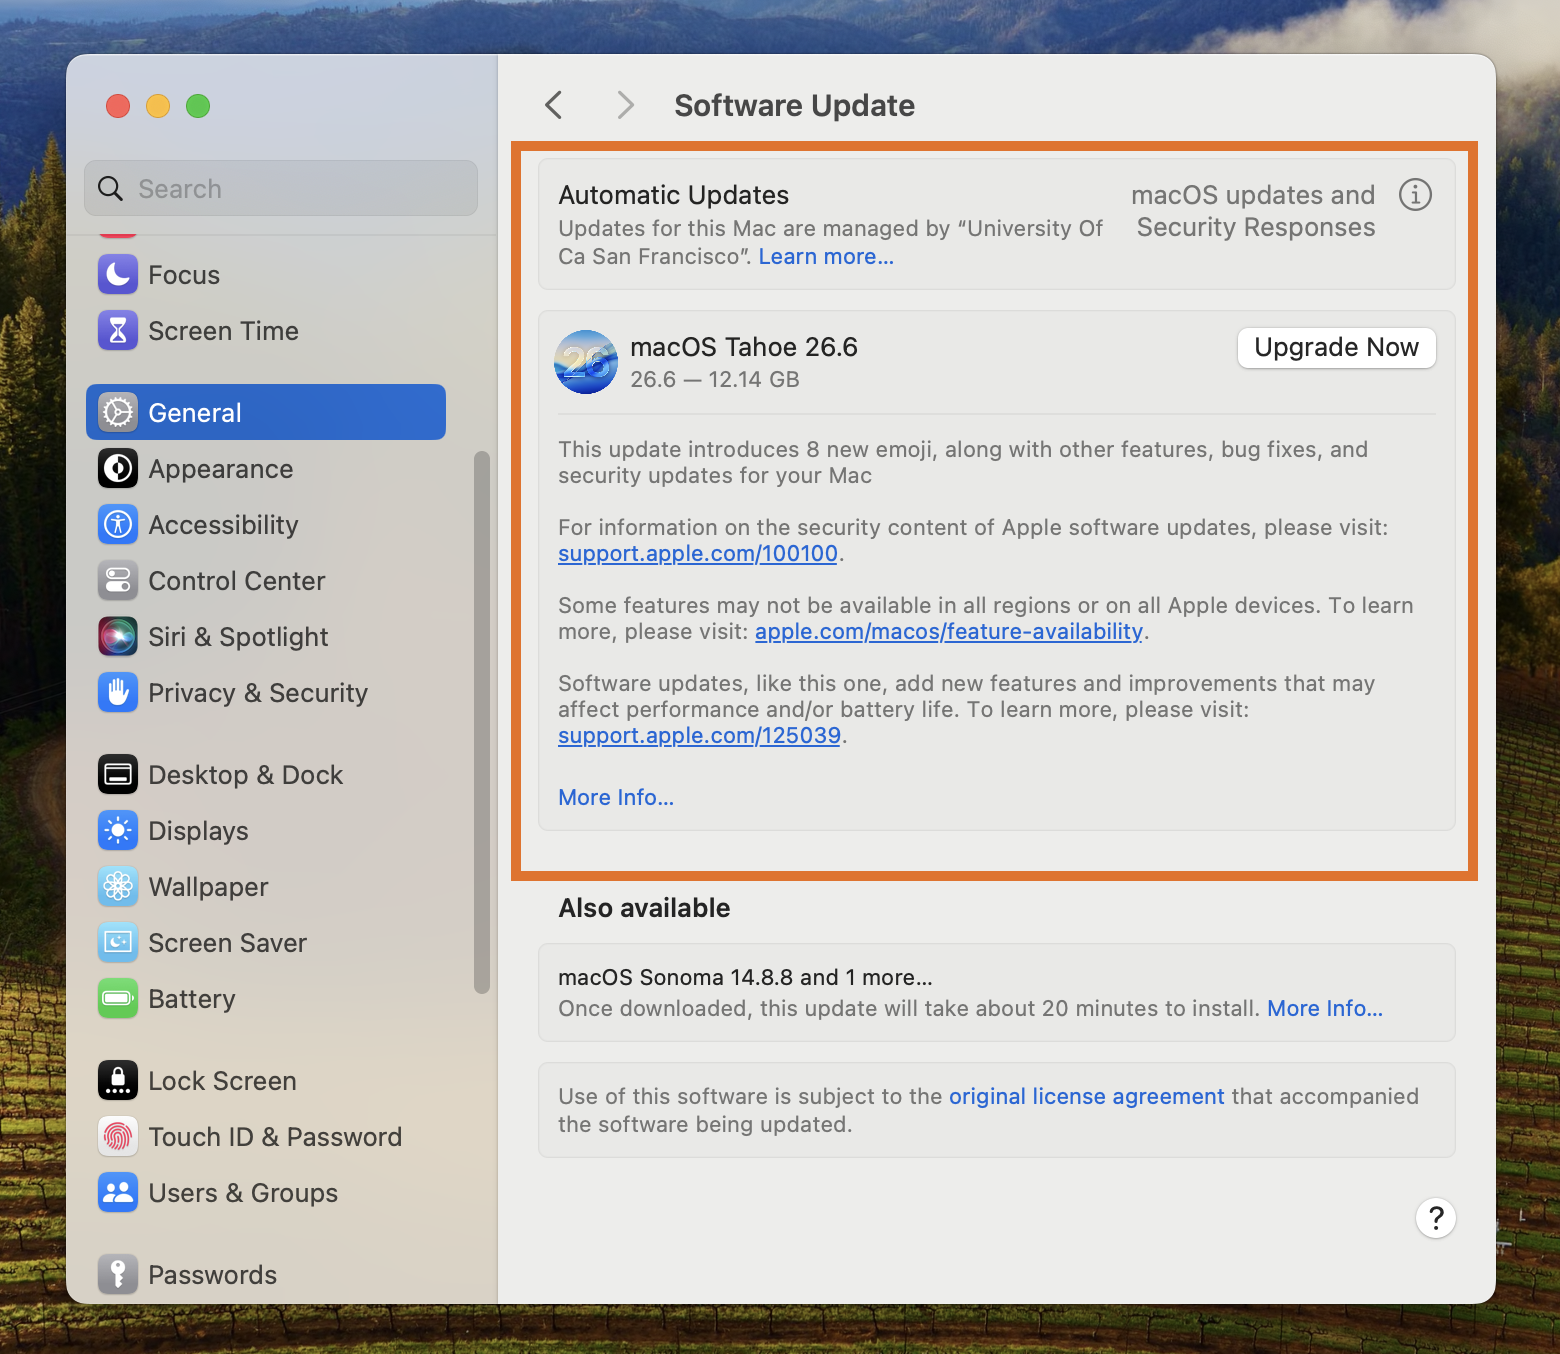Viewport: 1560px width, 1354px height.
Task: Open Accessibility settings in the sidebar
Action: (x=265, y=525)
